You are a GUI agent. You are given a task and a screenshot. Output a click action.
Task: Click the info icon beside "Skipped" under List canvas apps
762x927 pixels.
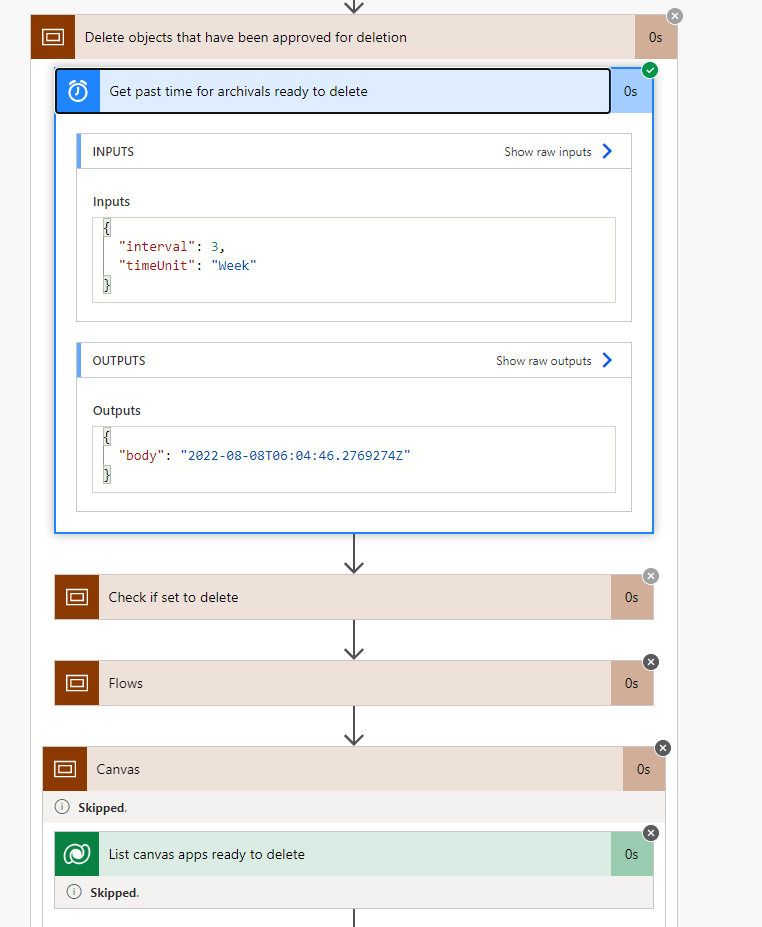[x=73, y=892]
